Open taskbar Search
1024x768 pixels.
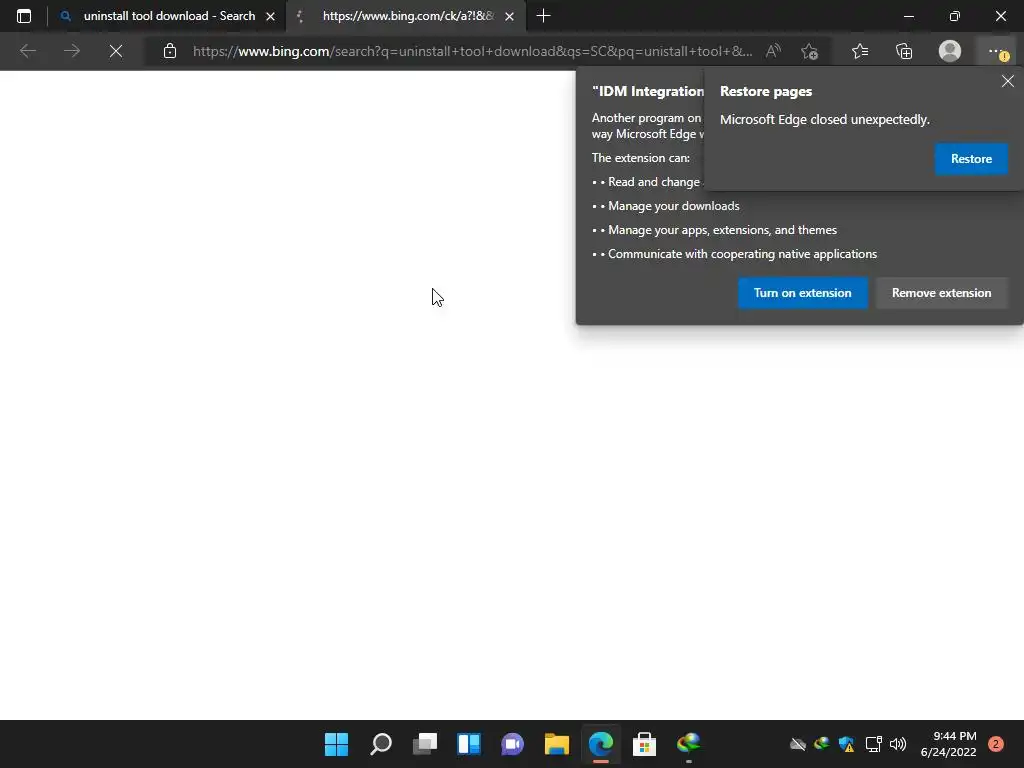coord(381,744)
